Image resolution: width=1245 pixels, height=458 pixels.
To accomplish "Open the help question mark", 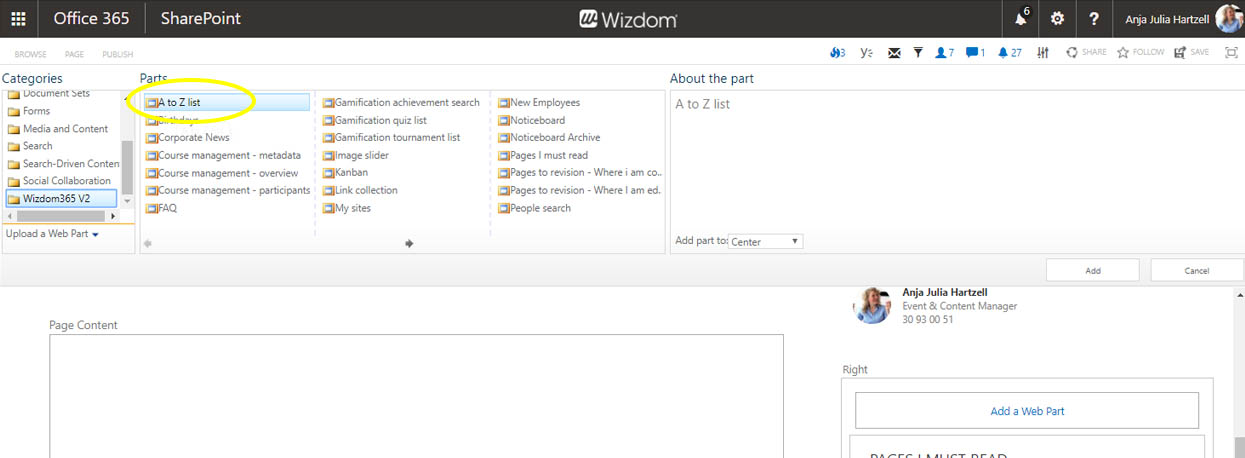I will click(1094, 19).
